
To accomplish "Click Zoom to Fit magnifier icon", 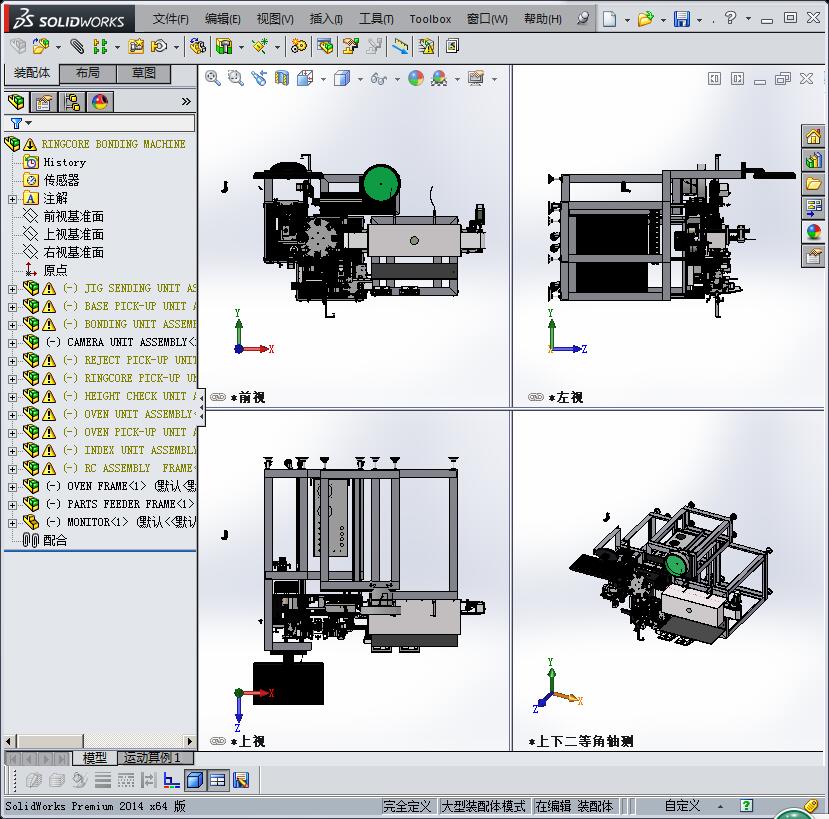I will 213,78.
